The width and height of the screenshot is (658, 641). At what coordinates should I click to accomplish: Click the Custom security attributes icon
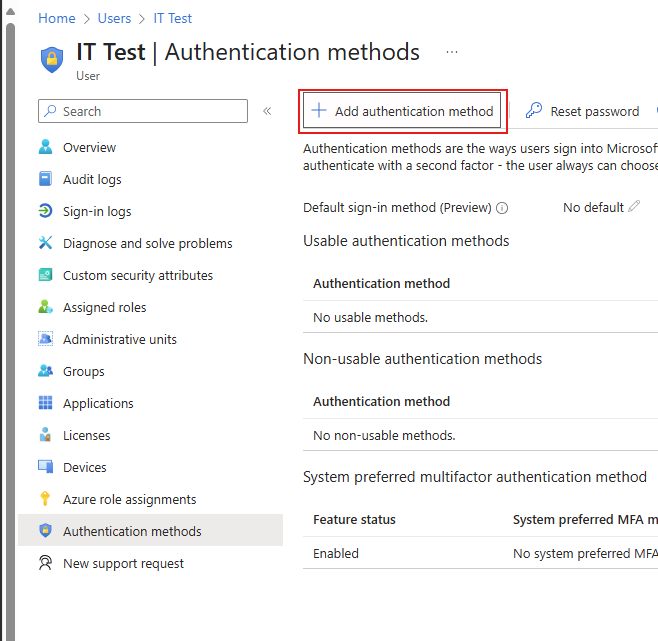click(x=45, y=276)
